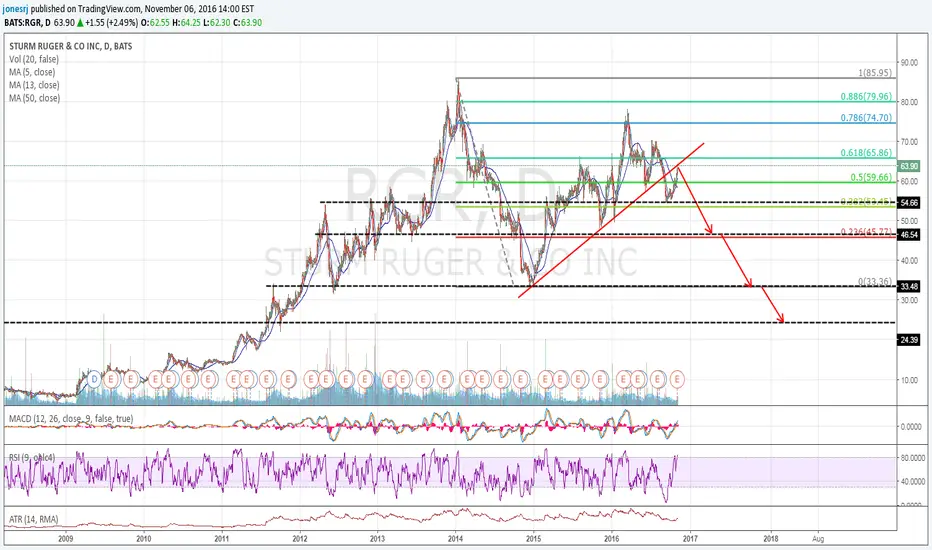Select the STURM RUGER & CO INC, D, BATS title
The image size is (932, 550).
(71, 46)
